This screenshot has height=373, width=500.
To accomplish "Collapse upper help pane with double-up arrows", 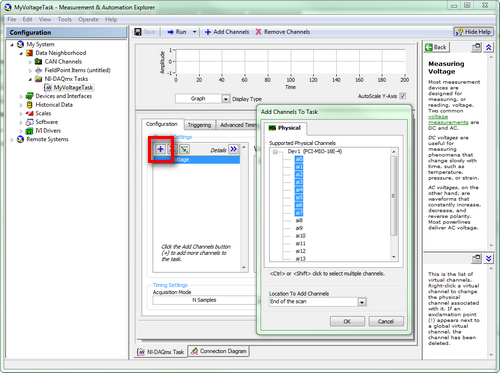I will 488,47.
